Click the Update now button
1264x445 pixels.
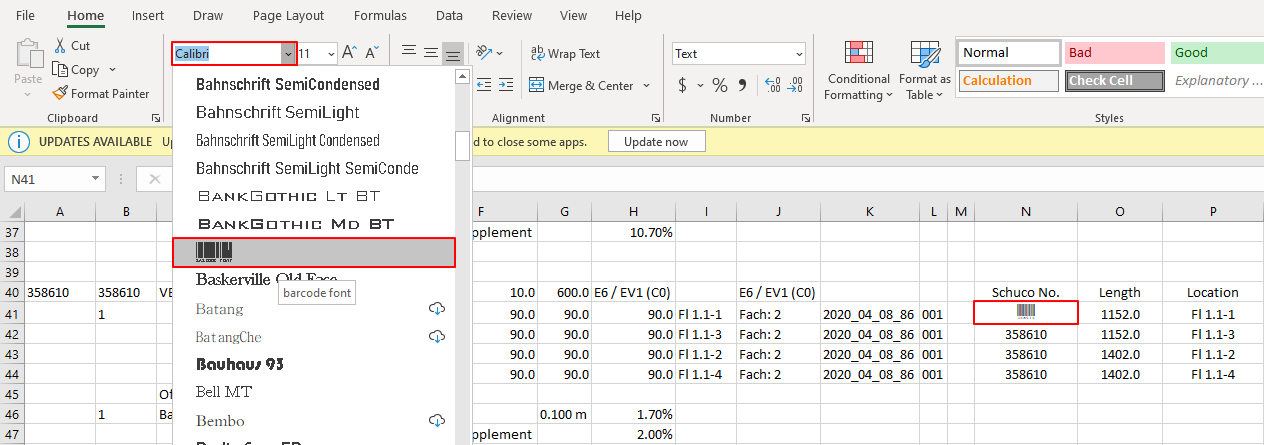click(656, 141)
